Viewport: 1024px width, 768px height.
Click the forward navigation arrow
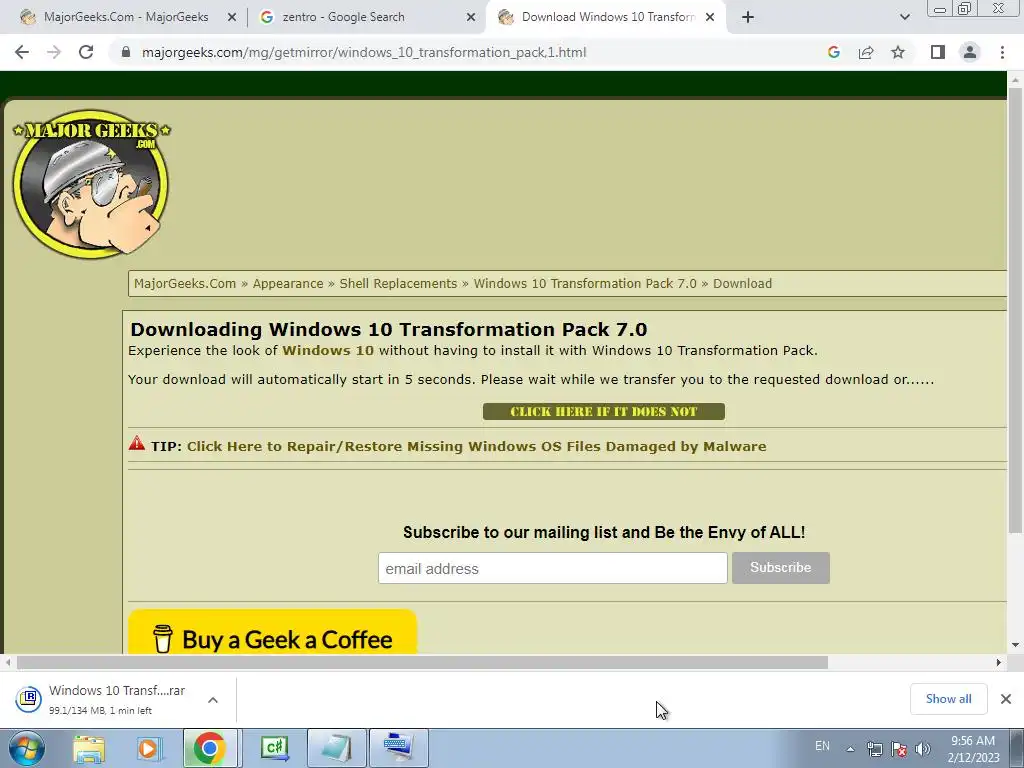[x=54, y=52]
